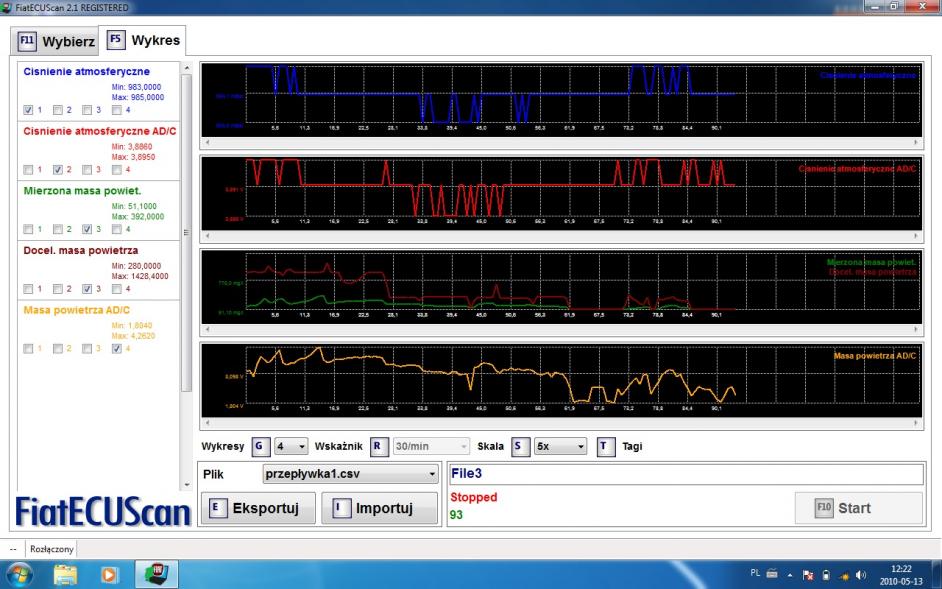Click the Action Center flag tray icon
The height and width of the screenshot is (589, 942).
click(808, 575)
